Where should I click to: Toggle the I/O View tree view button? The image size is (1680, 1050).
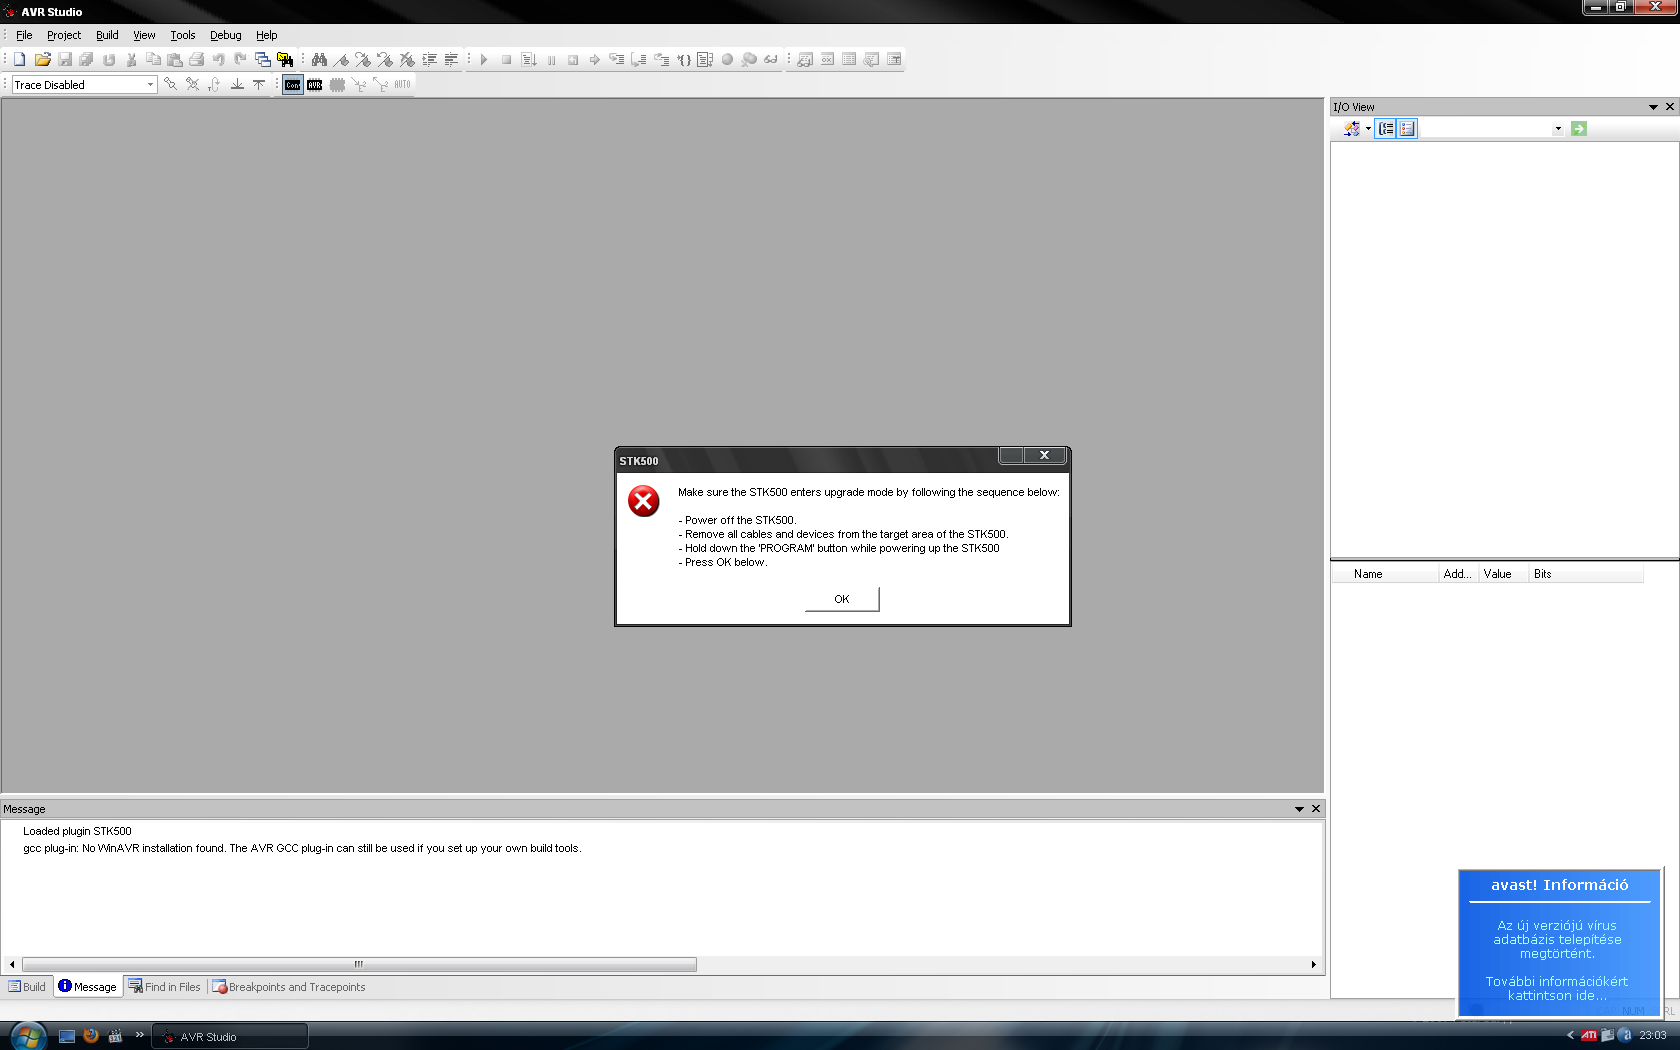coord(1386,129)
